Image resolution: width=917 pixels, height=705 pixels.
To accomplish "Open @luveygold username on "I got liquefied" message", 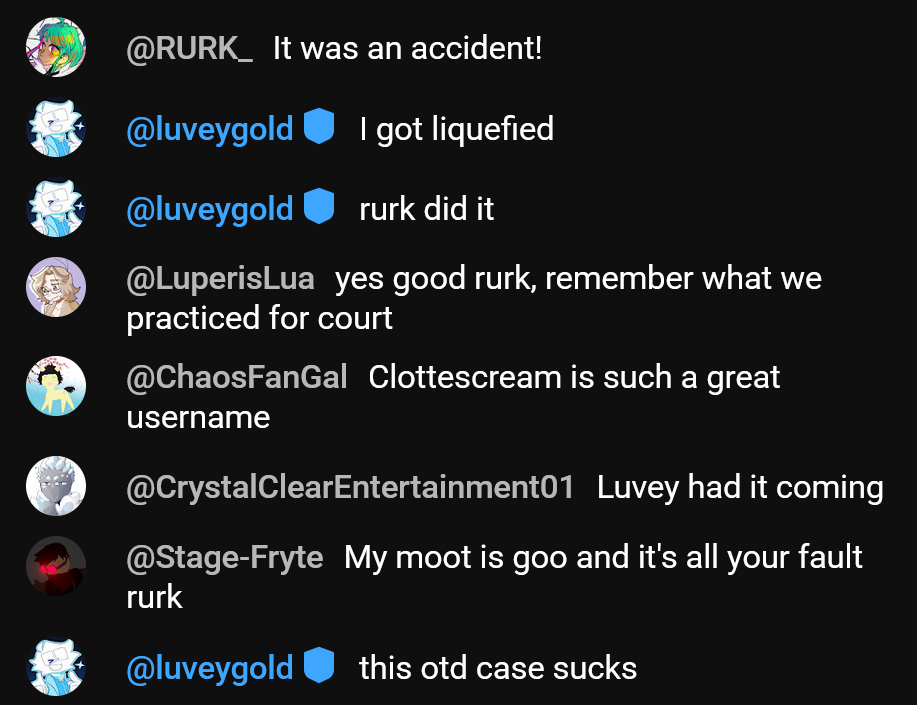I will [x=210, y=129].
